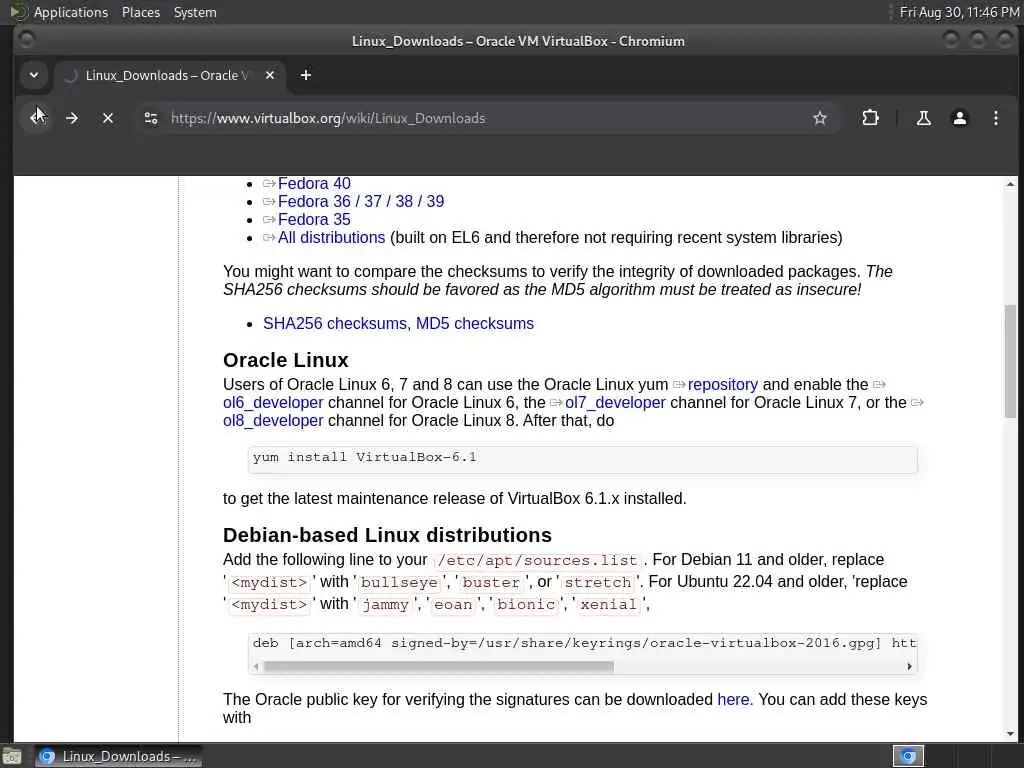Open the Fedora 40 download link
The height and width of the screenshot is (768, 1024).
pos(314,184)
